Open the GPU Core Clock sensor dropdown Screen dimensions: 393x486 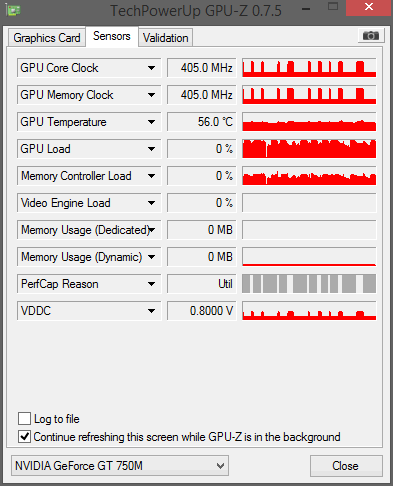151,68
